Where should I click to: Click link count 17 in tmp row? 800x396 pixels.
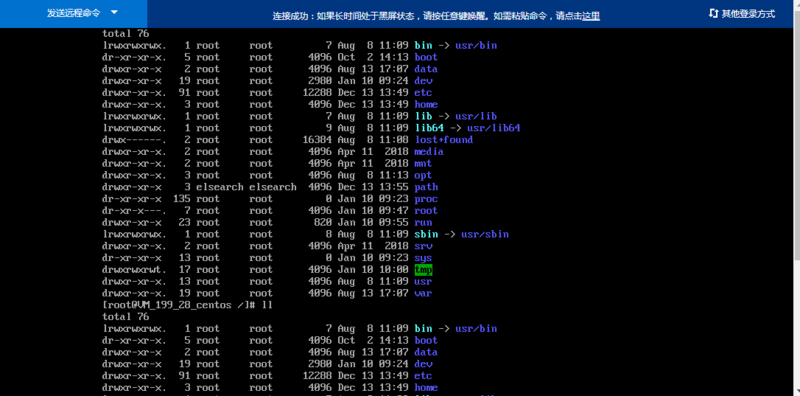[x=185, y=269]
